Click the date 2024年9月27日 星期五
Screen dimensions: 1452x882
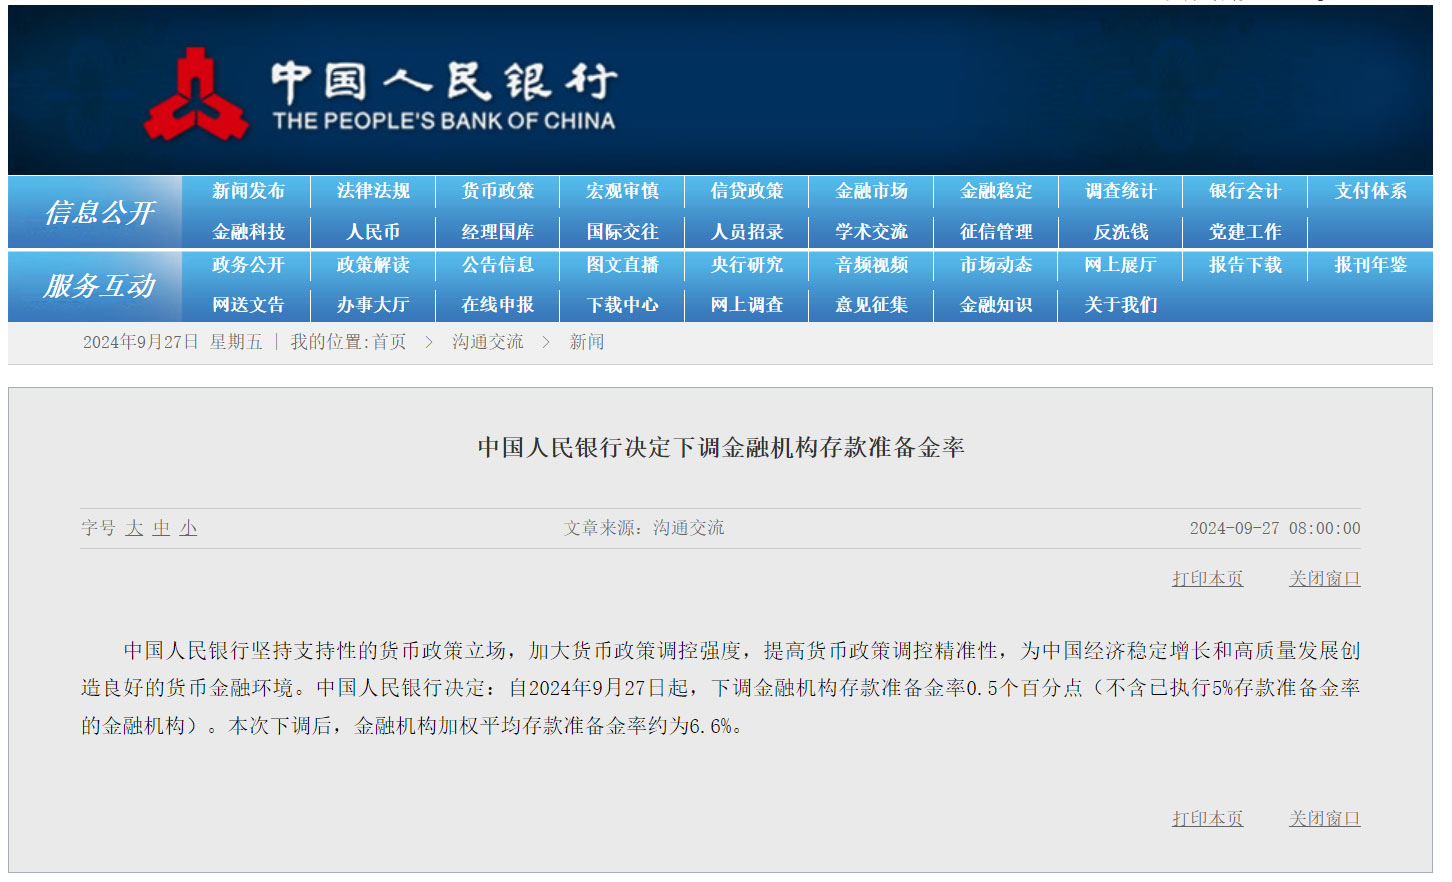[173, 342]
